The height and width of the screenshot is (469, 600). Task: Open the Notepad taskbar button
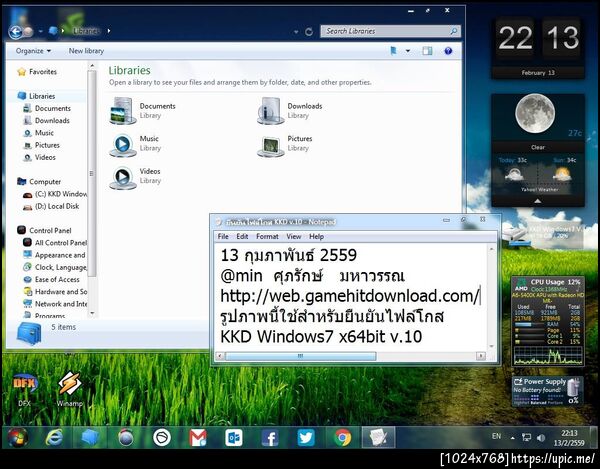378,437
